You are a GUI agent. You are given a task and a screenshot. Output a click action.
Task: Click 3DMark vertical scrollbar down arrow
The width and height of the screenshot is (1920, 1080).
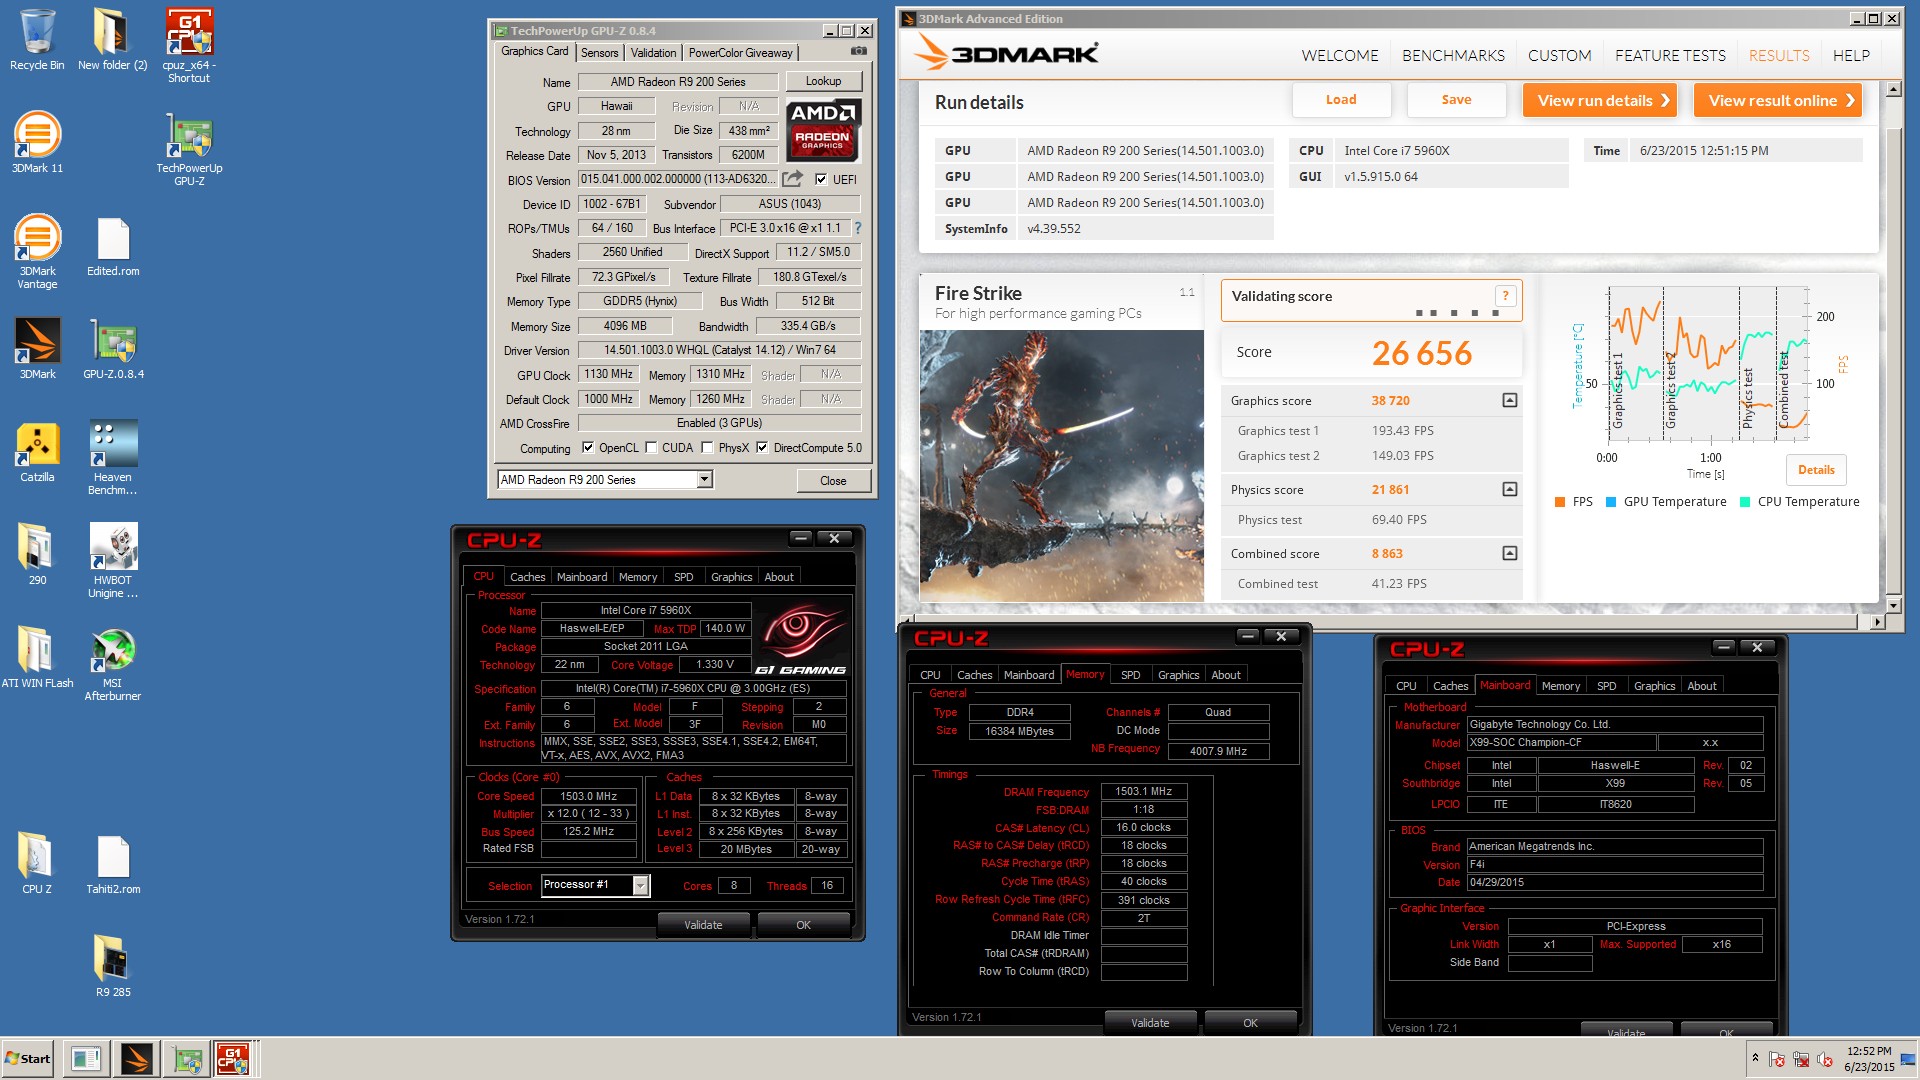tap(1892, 604)
